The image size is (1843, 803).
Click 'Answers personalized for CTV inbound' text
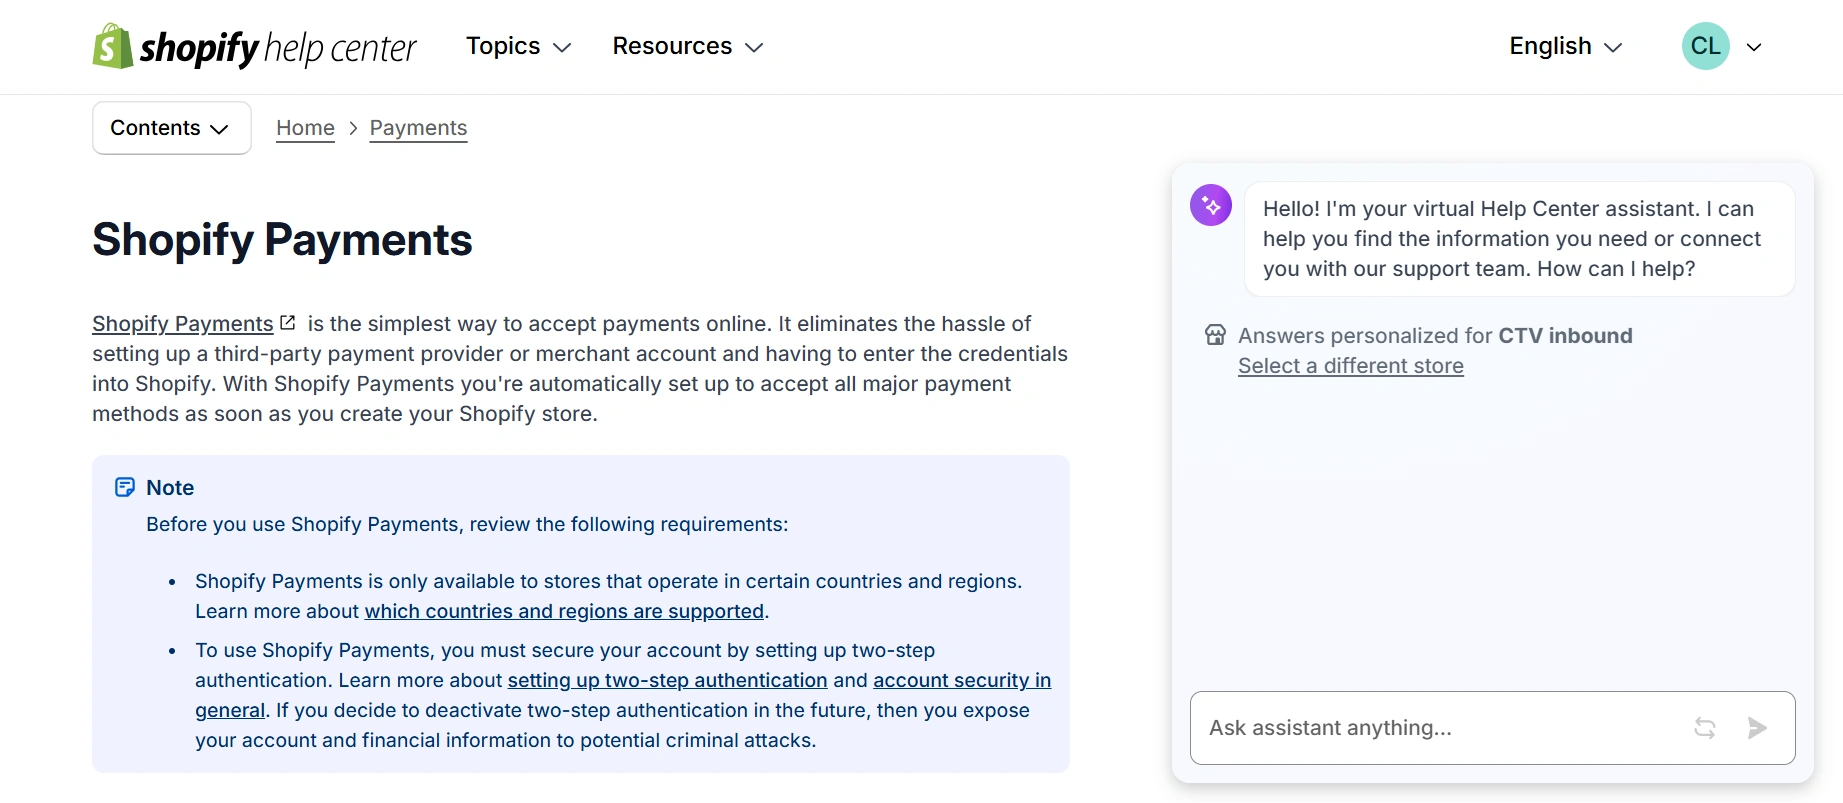(1435, 336)
